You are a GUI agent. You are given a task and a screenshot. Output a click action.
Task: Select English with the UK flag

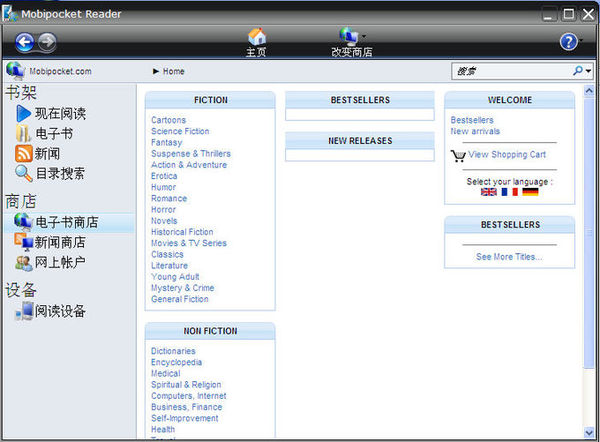tap(489, 192)
